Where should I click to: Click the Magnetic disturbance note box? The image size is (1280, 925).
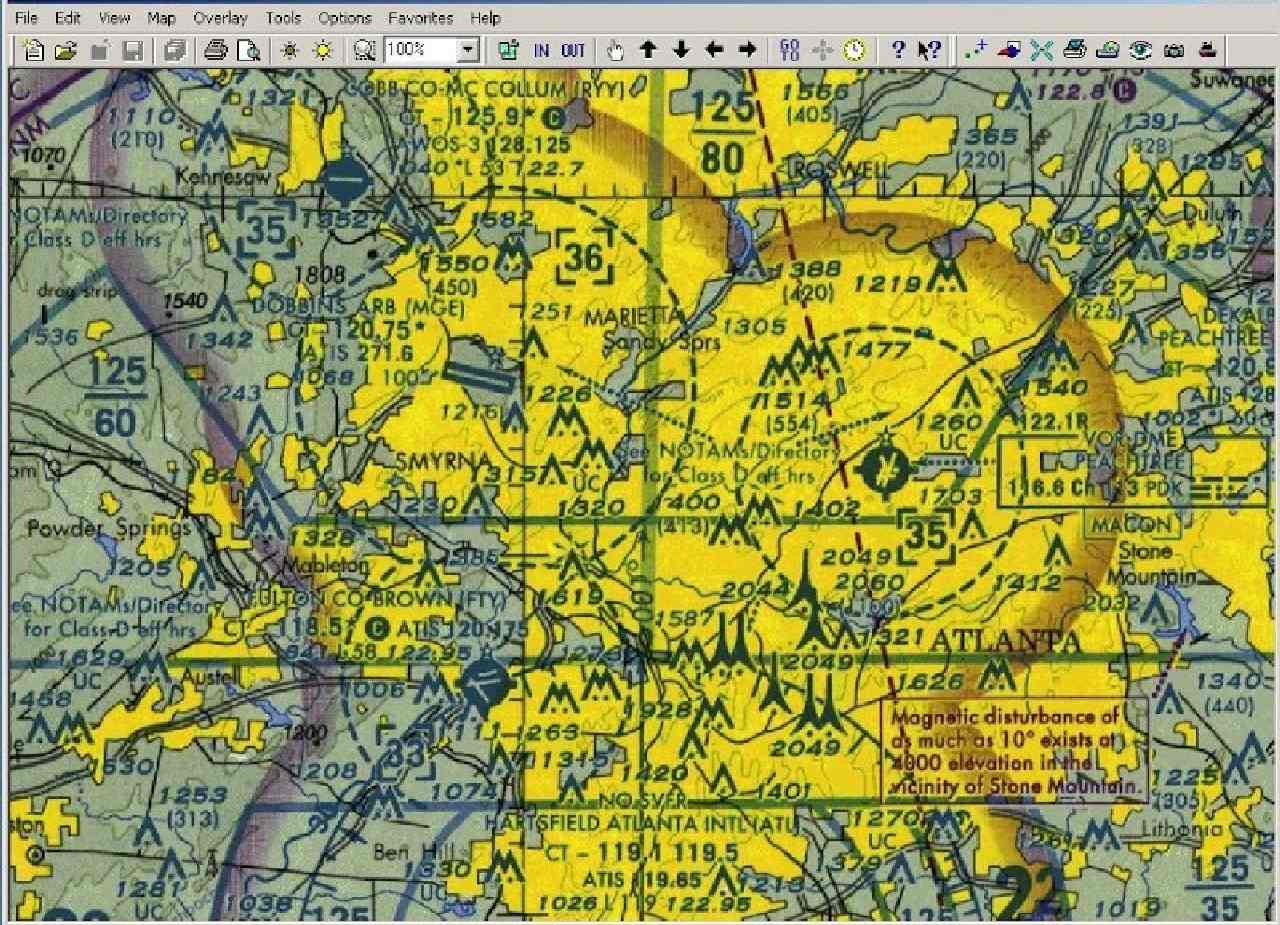pyautogui.click(x=1017, y=752)
